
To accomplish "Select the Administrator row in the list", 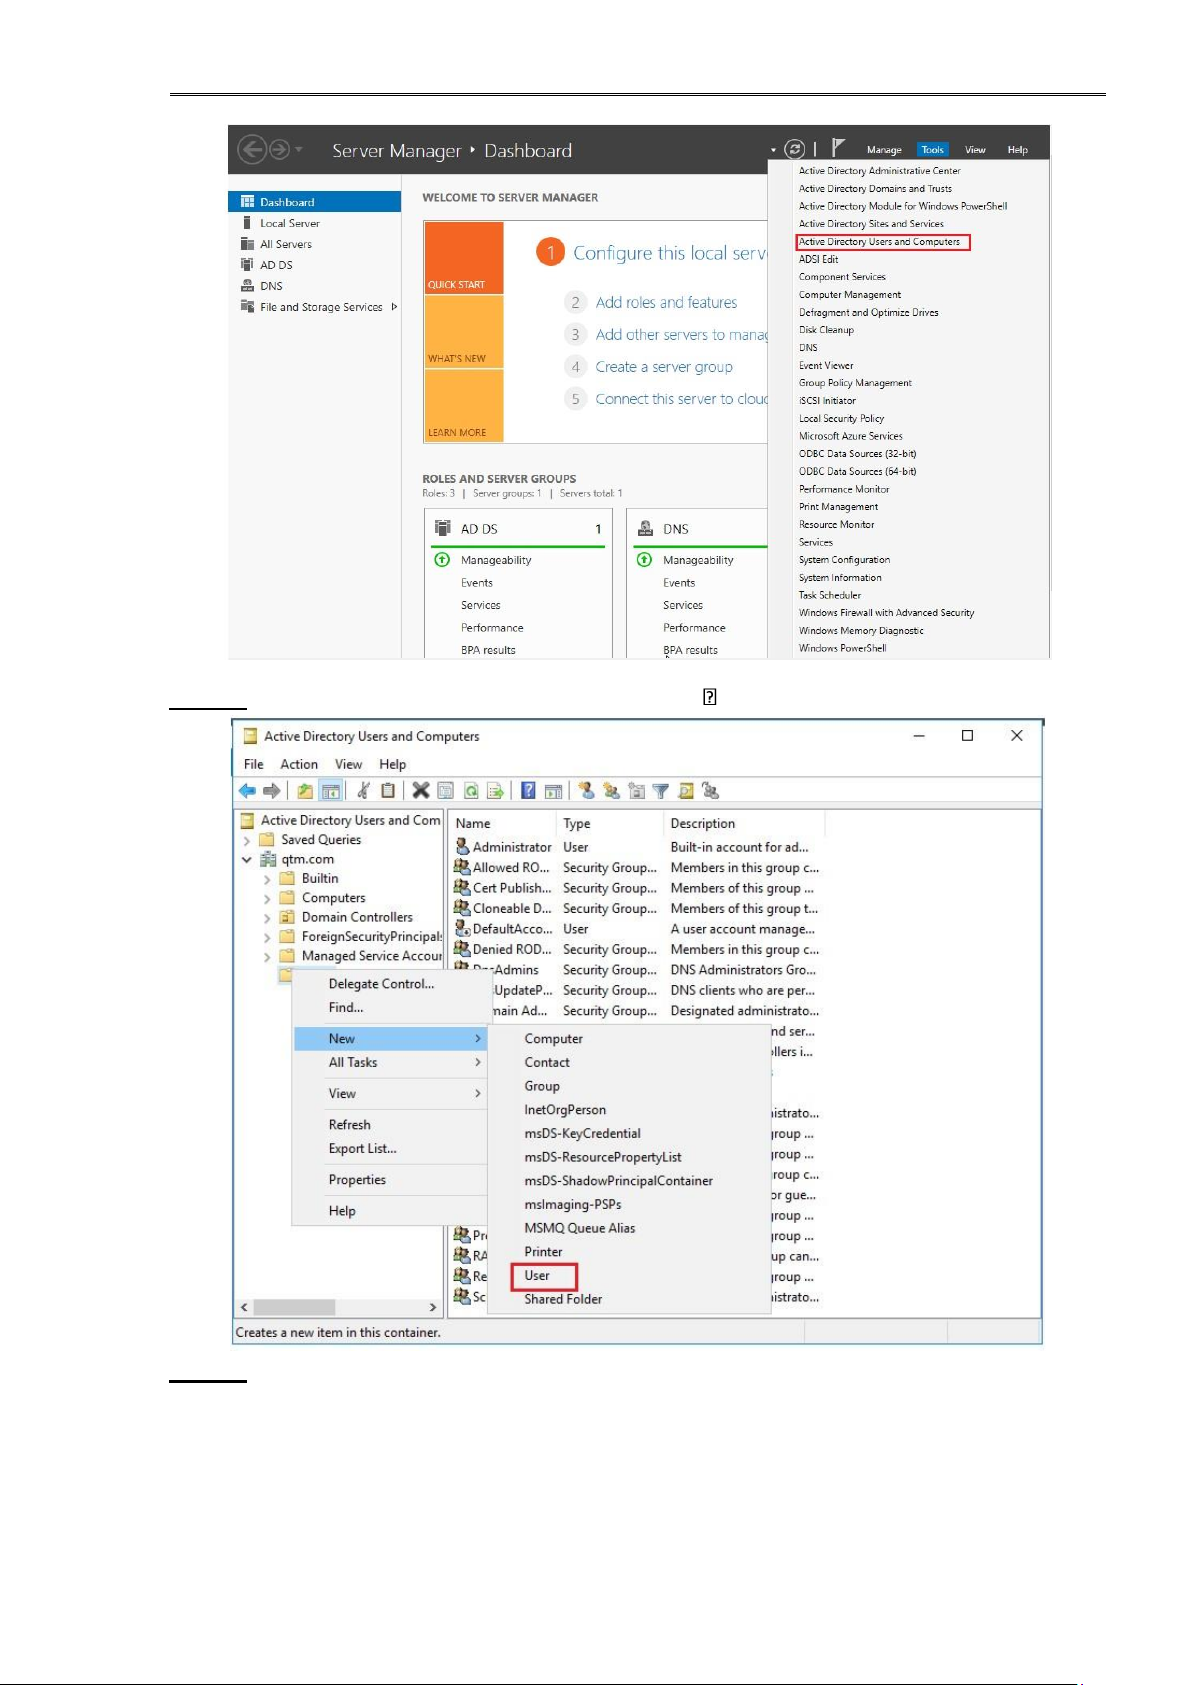I will pos(637,847).
